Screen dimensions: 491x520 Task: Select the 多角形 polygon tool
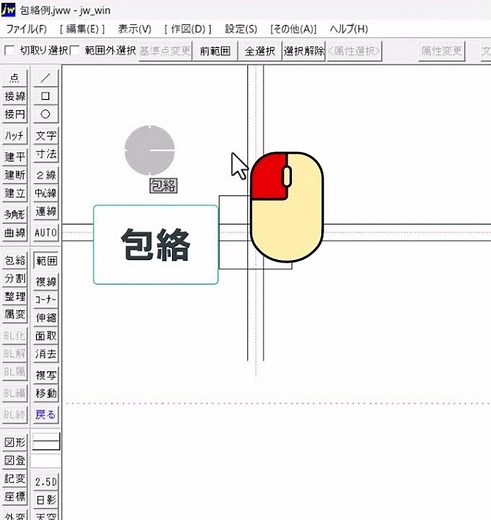tap(15, 214)
